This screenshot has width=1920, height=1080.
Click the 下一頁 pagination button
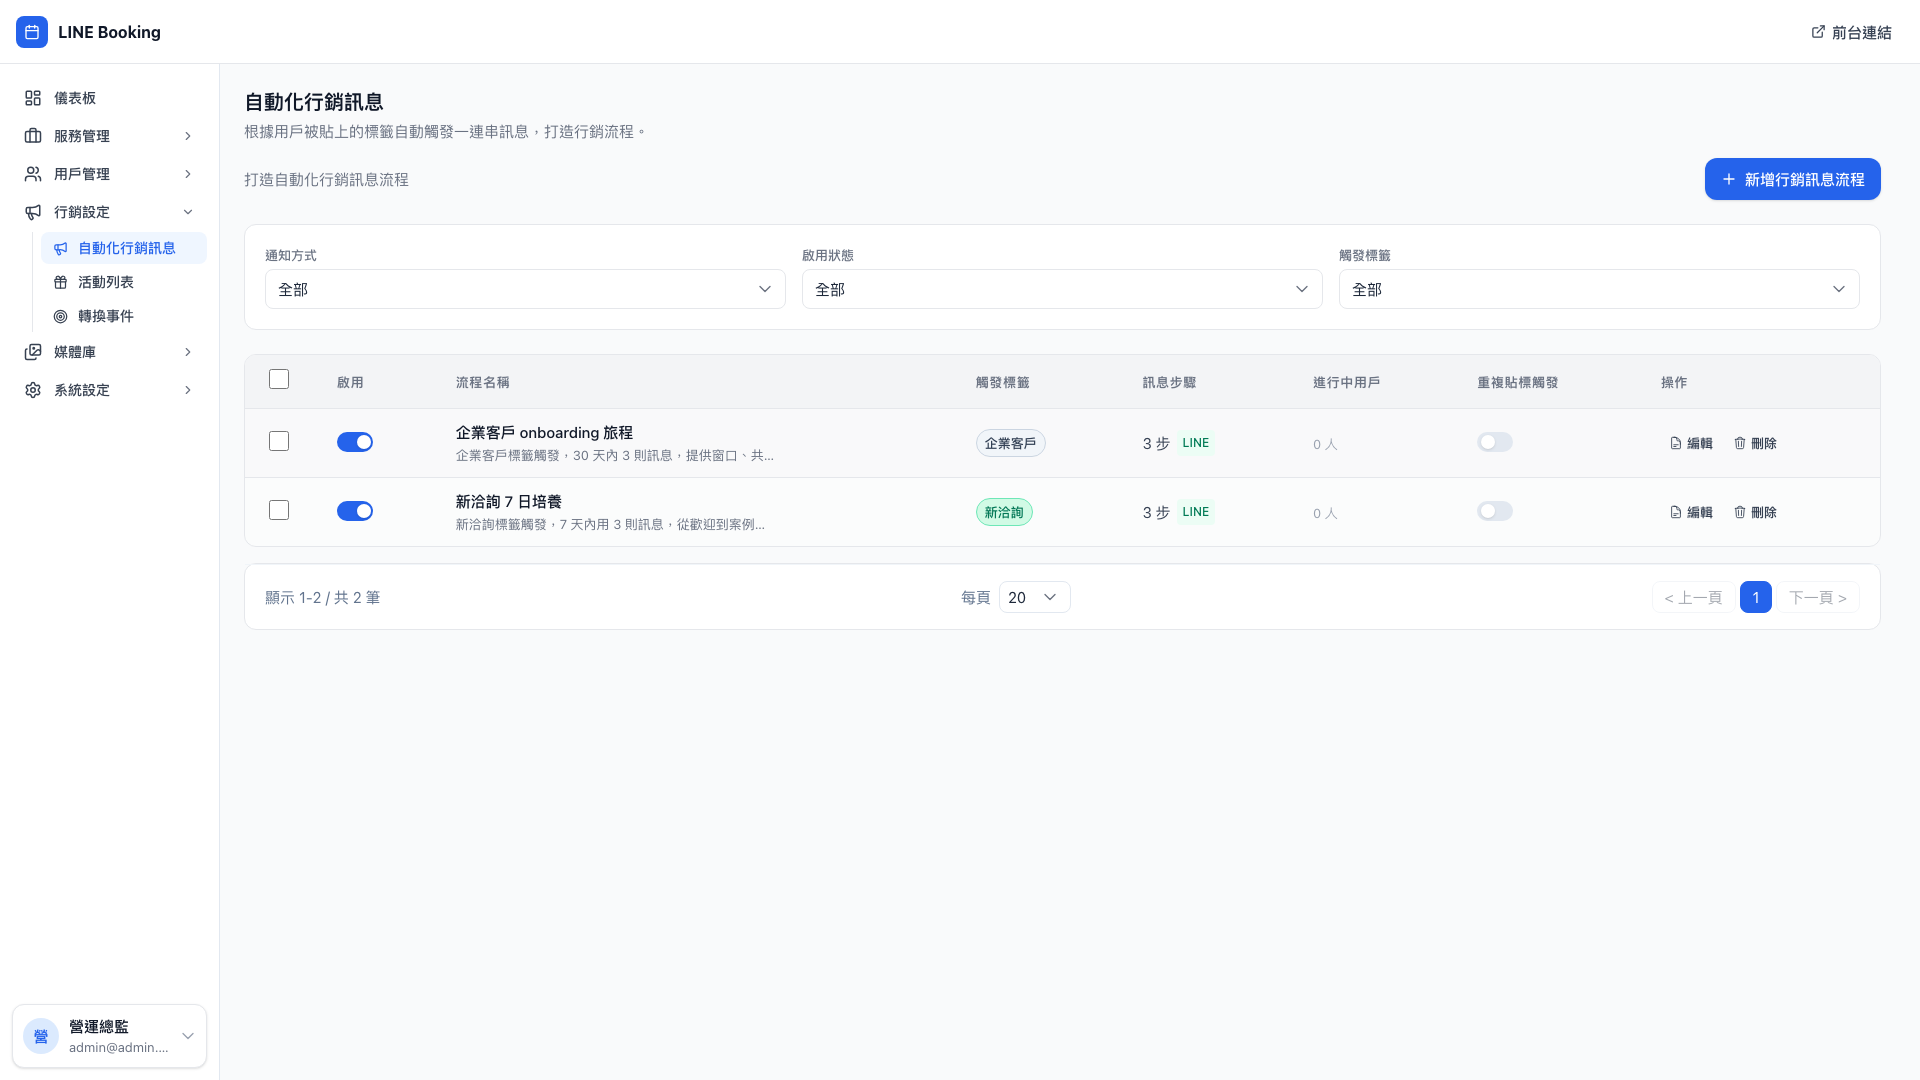click(x=1818, y=597)
